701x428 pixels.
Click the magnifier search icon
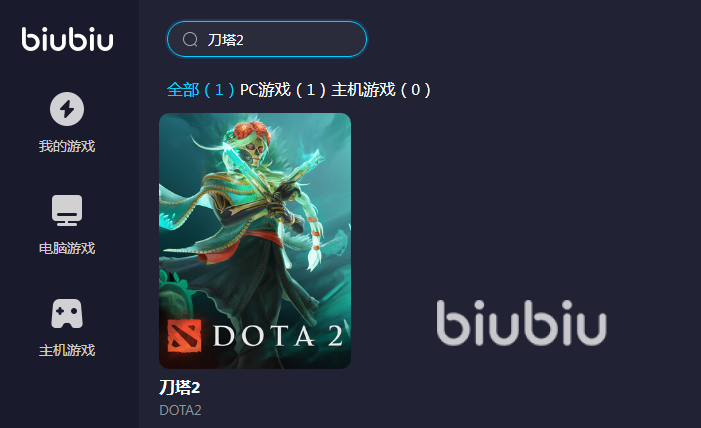190,39
